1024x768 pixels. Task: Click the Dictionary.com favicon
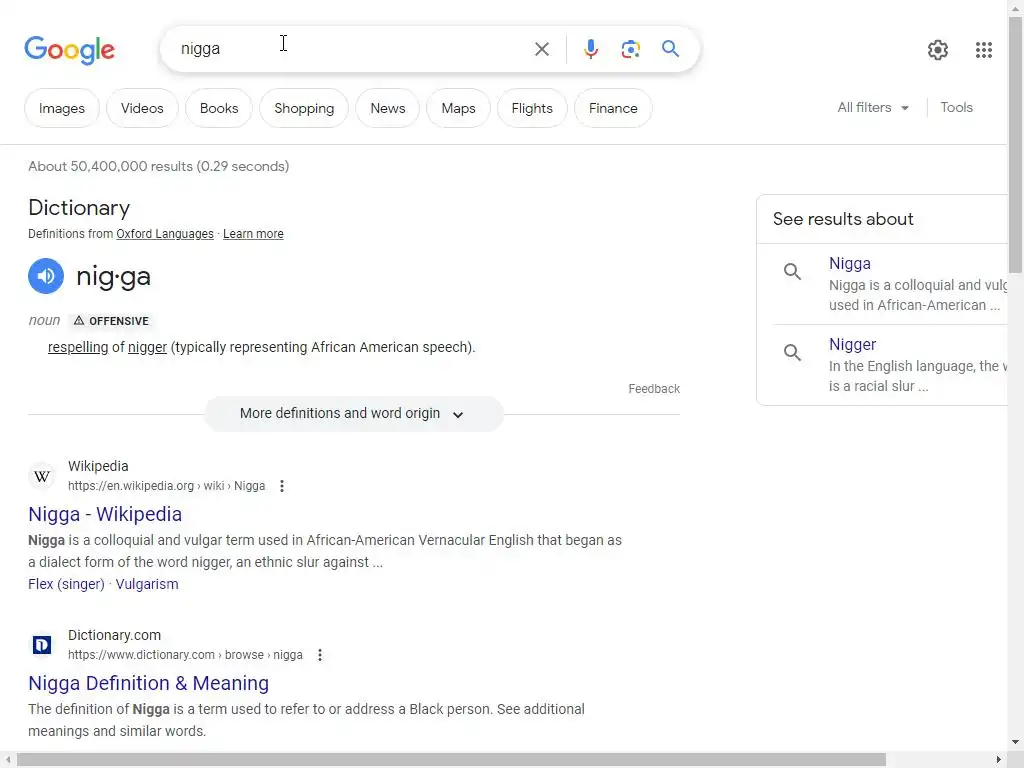coord(42,645)
